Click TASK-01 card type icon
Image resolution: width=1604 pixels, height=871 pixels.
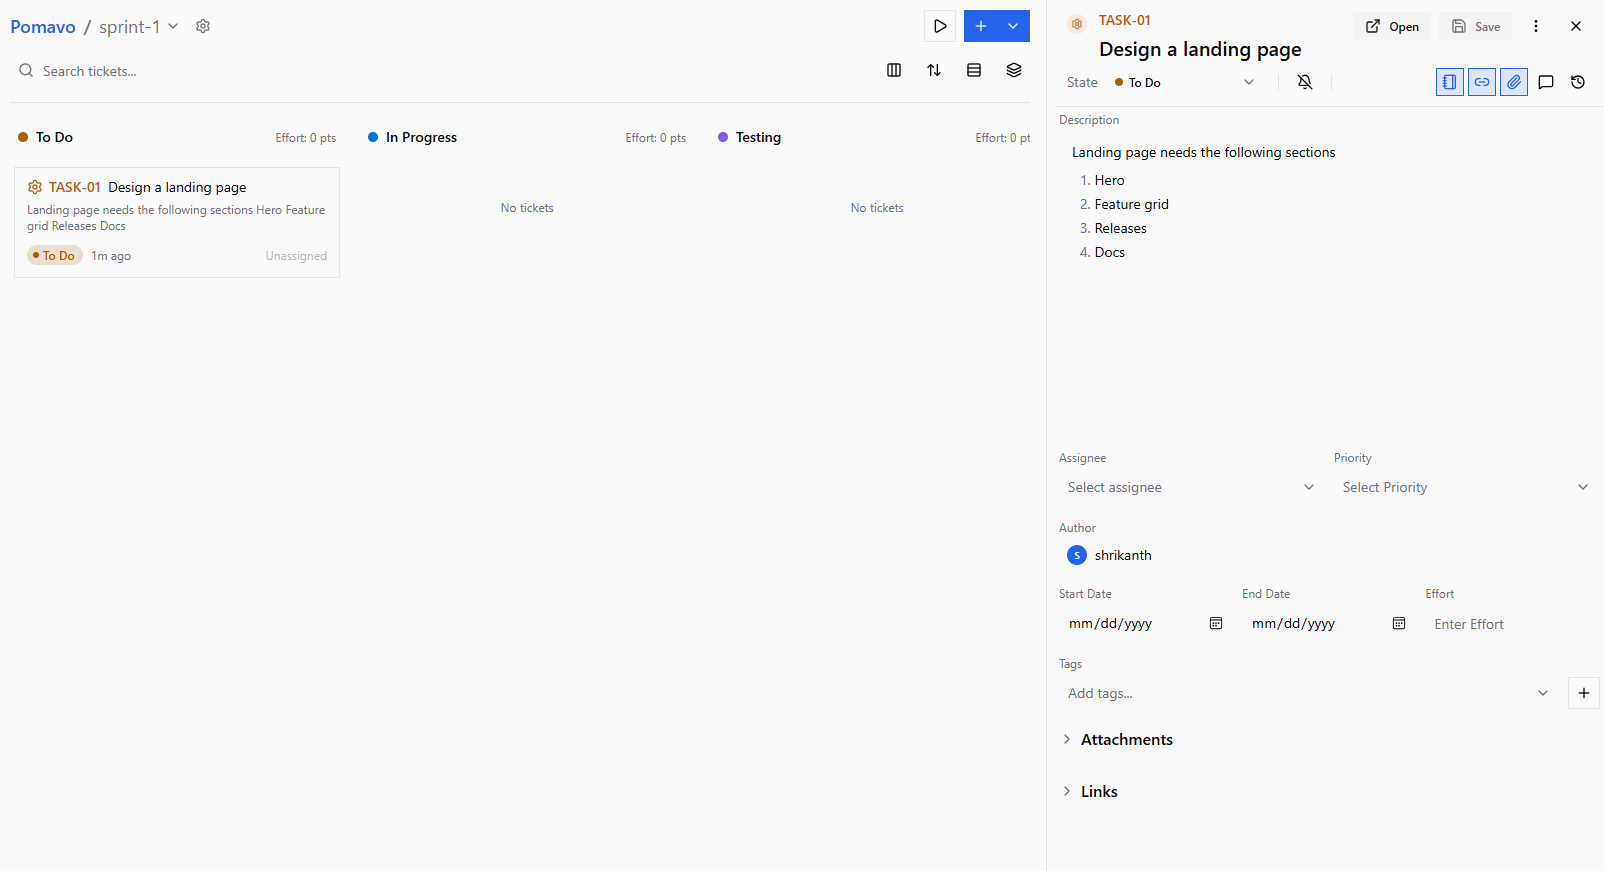pyautogui.click(x=35, y=187)
